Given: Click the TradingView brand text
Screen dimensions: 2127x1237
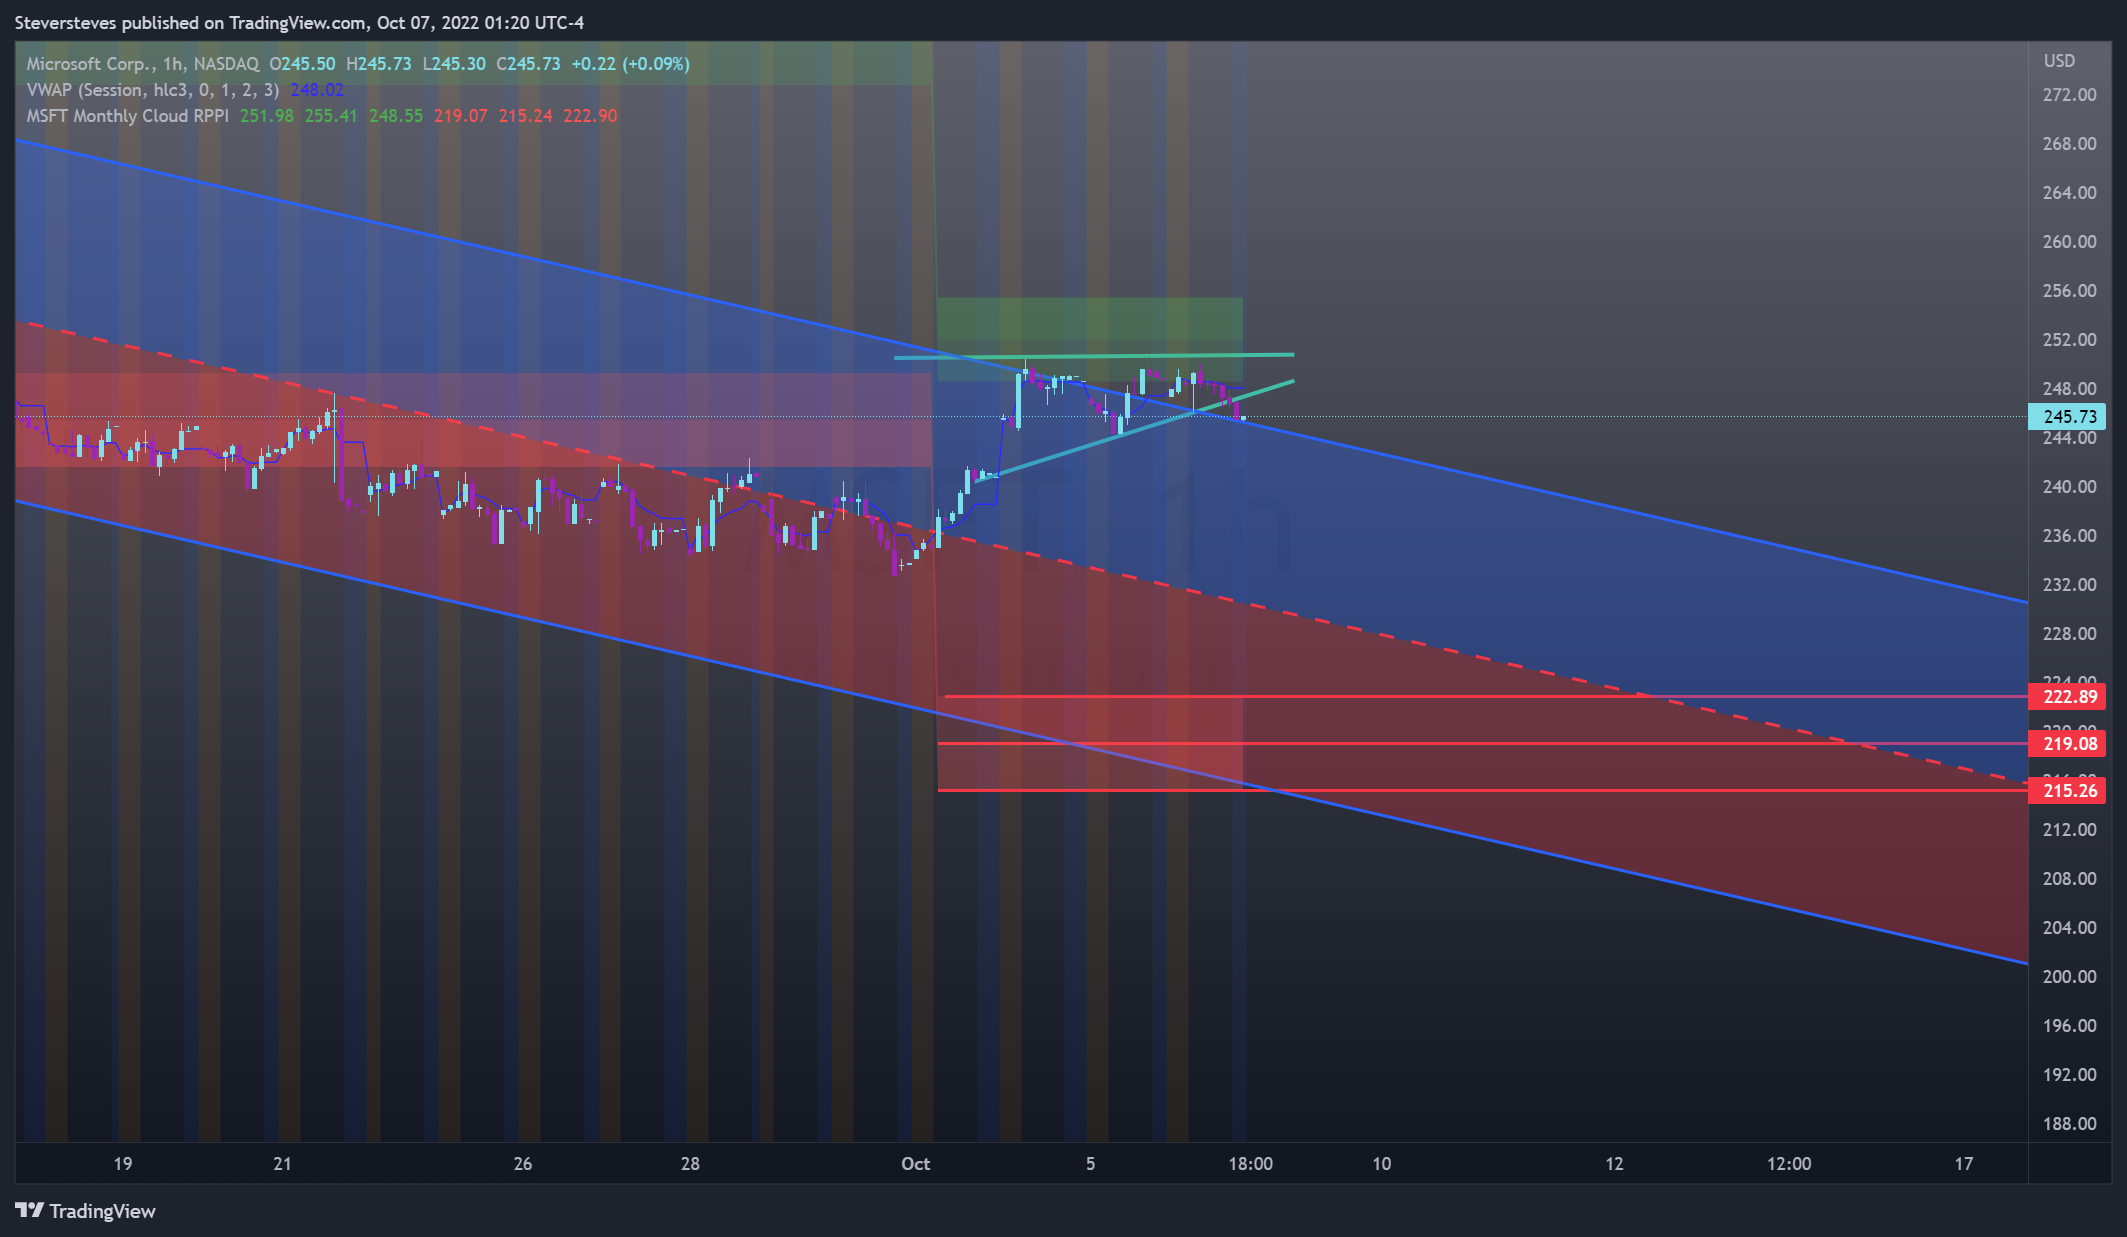Looking at the screenshot, I should (x=102, y=1211).
